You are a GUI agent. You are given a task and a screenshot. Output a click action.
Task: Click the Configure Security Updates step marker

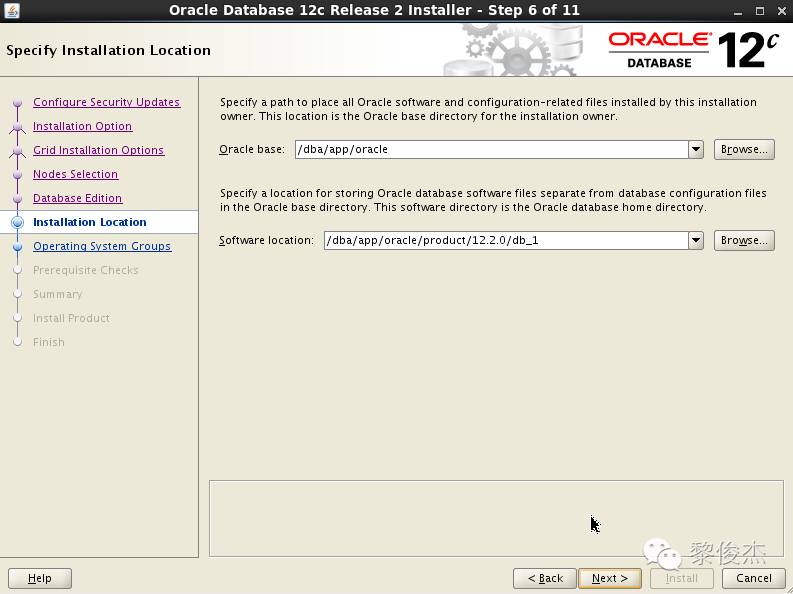point(18,102)
